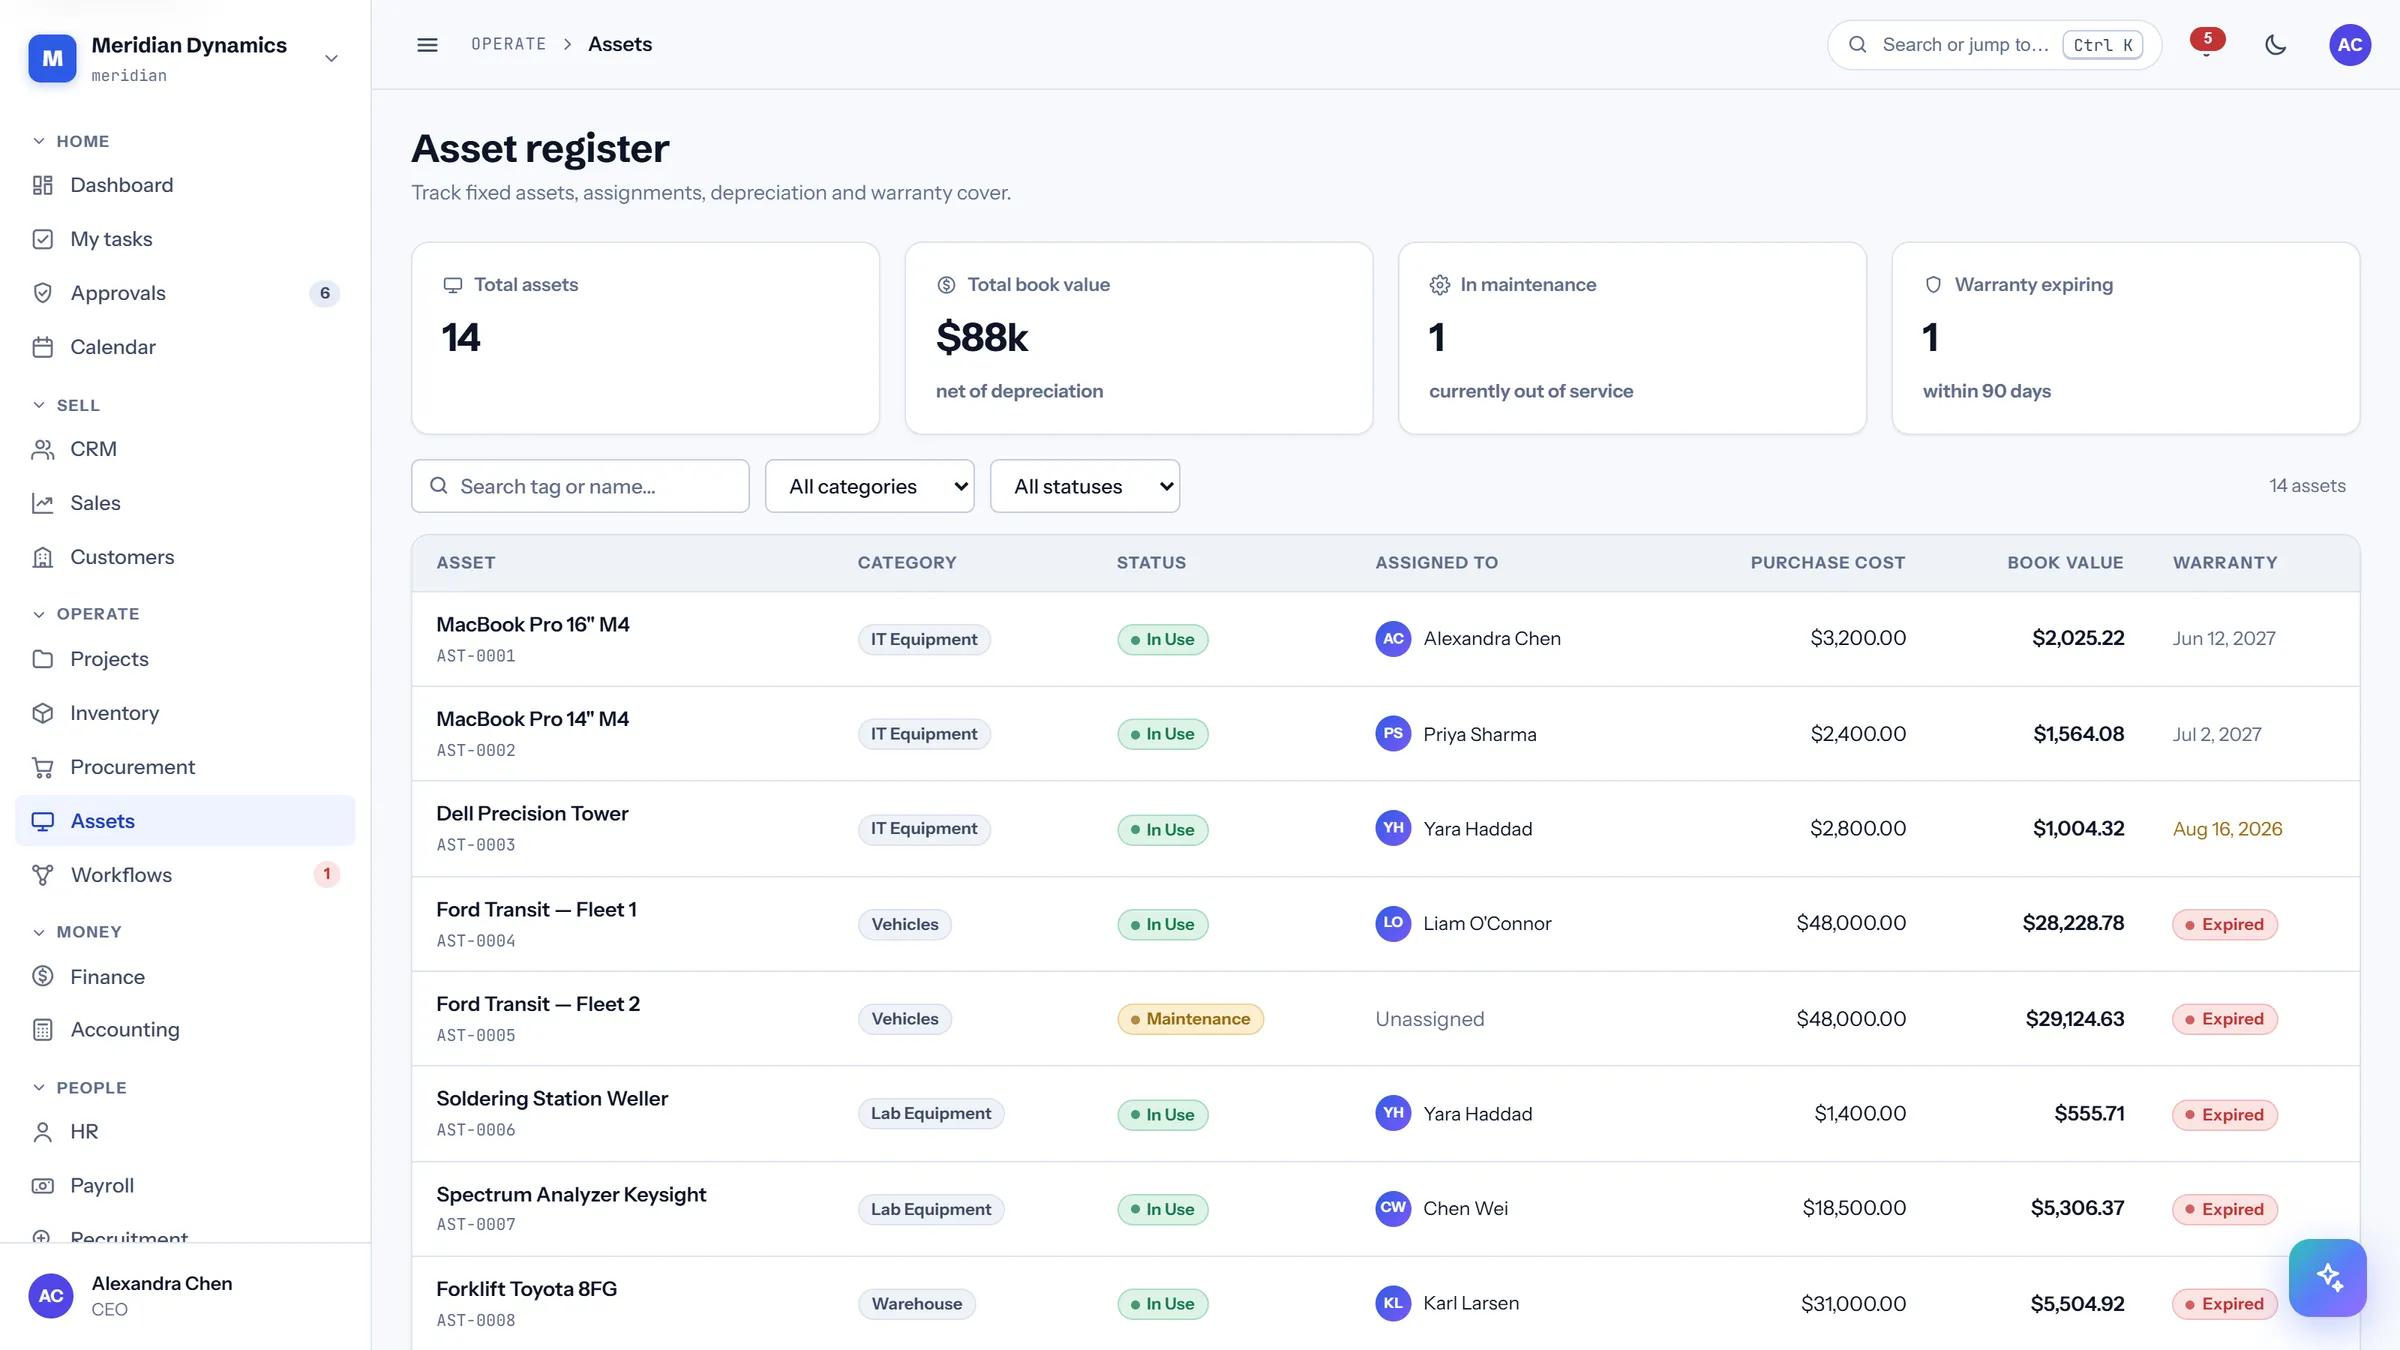The image size is (2400, 1350).
Task: Click the HR person icon
Action: point(43,1132)
